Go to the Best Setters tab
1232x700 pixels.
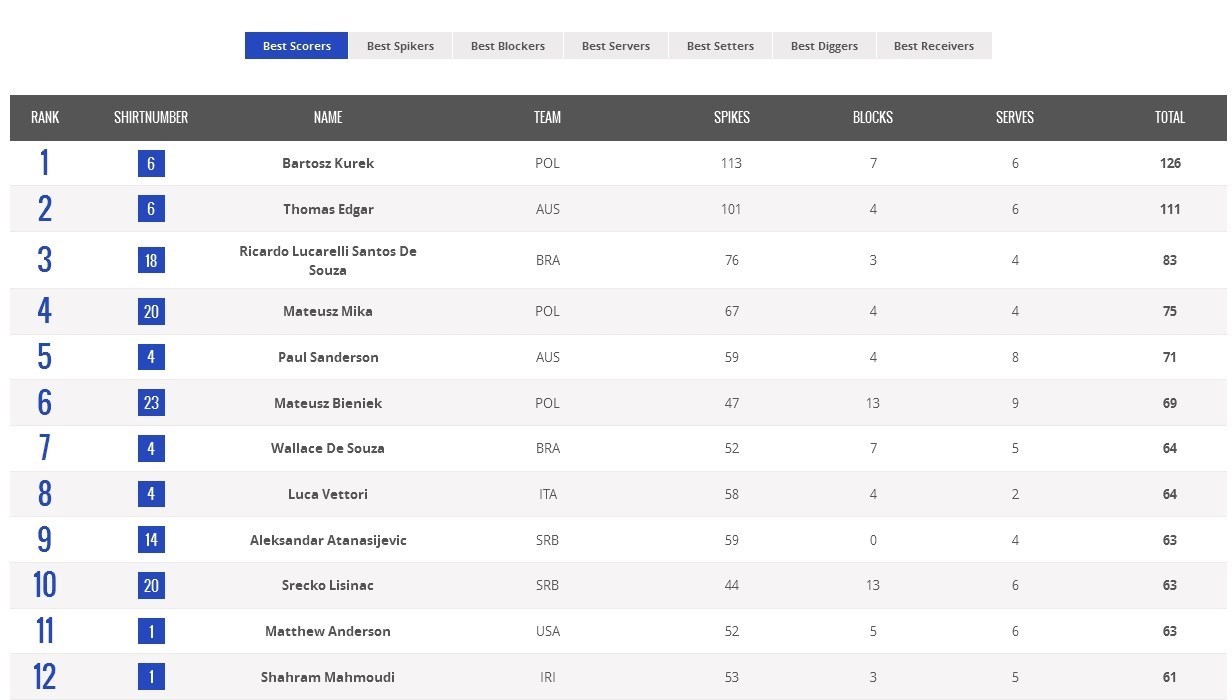point(720,46)
